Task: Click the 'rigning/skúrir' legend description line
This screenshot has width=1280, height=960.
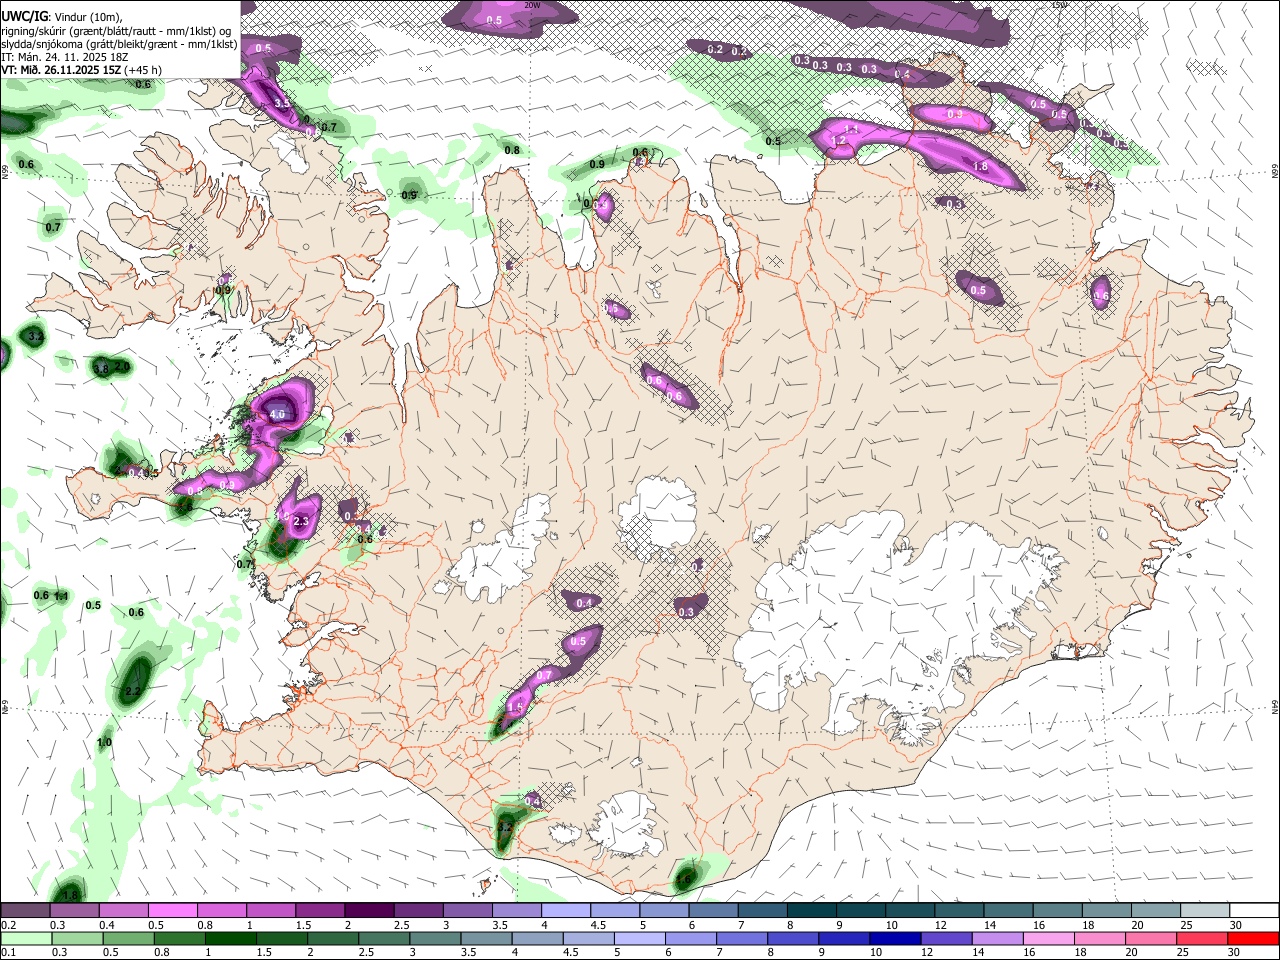Action: (x=116, y=30)
